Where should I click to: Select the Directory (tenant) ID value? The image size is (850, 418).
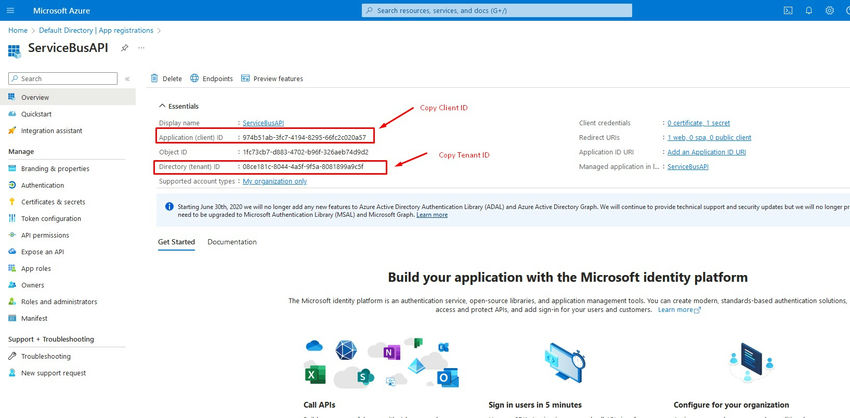[302, 167]
